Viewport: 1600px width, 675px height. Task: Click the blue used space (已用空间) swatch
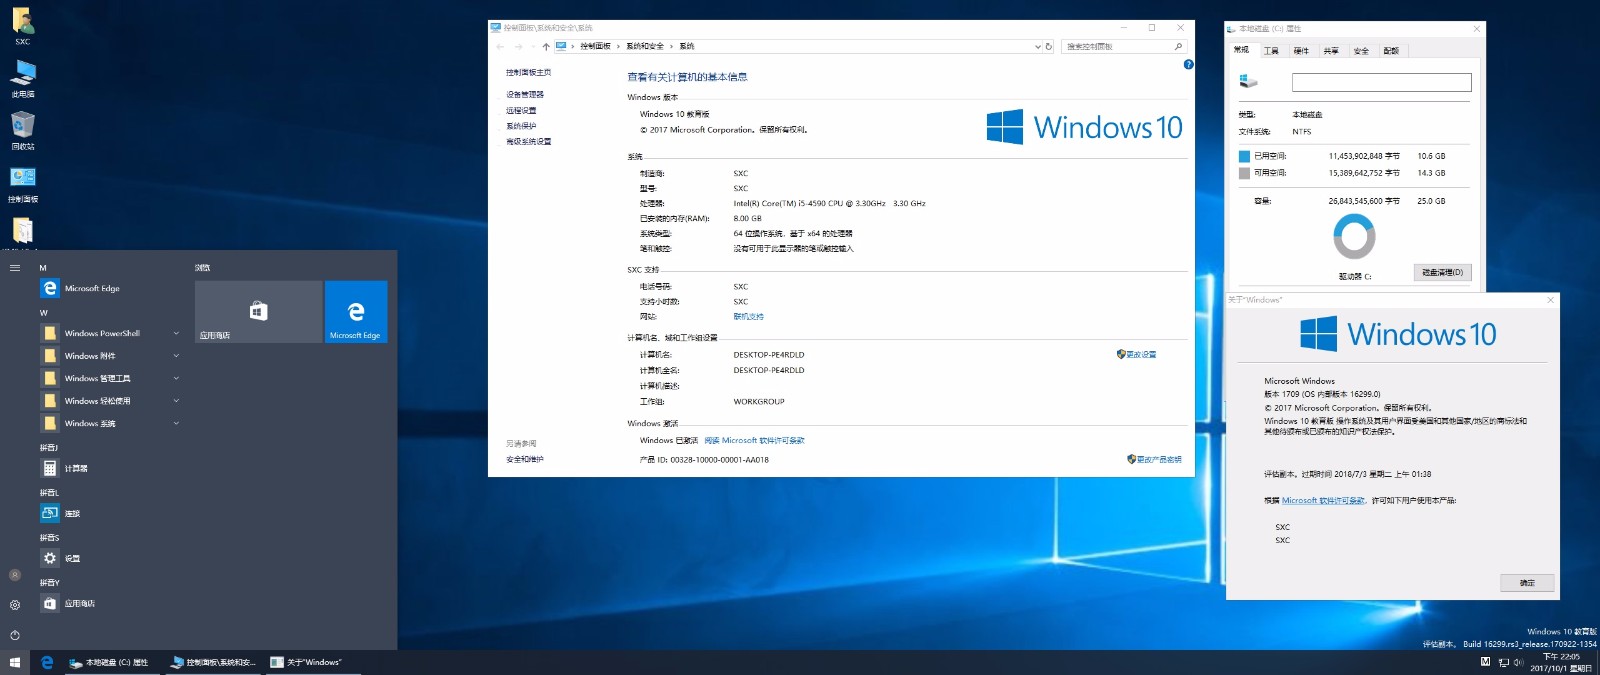coord(1244,156)
